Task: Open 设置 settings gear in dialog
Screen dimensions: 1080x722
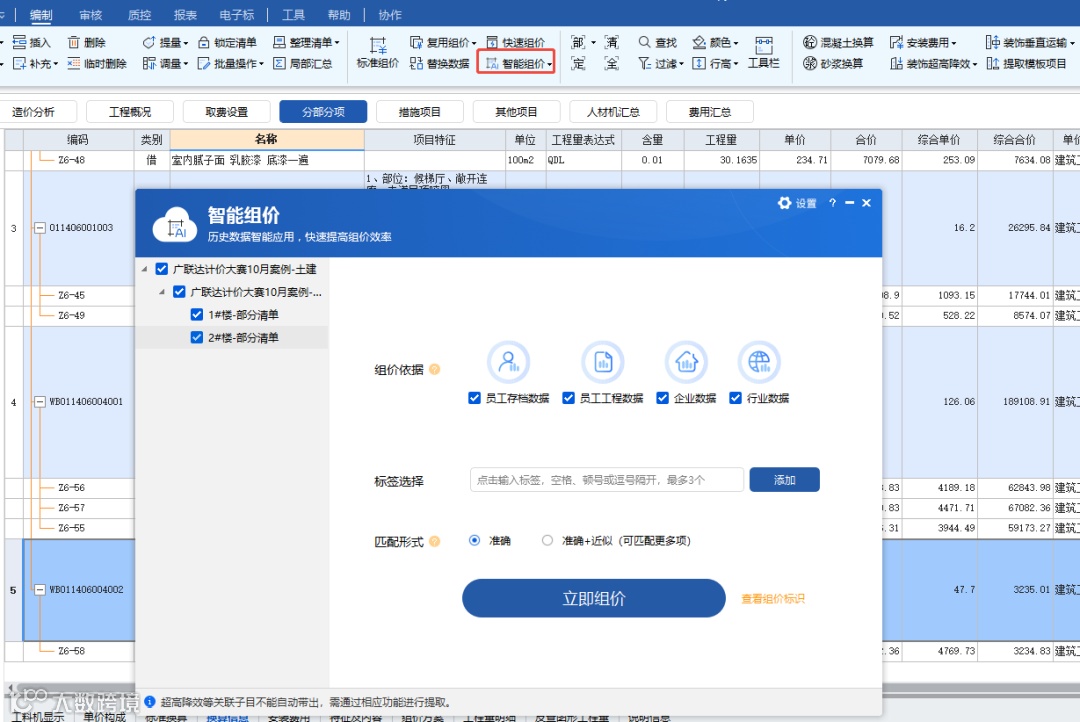Action: 797,203
